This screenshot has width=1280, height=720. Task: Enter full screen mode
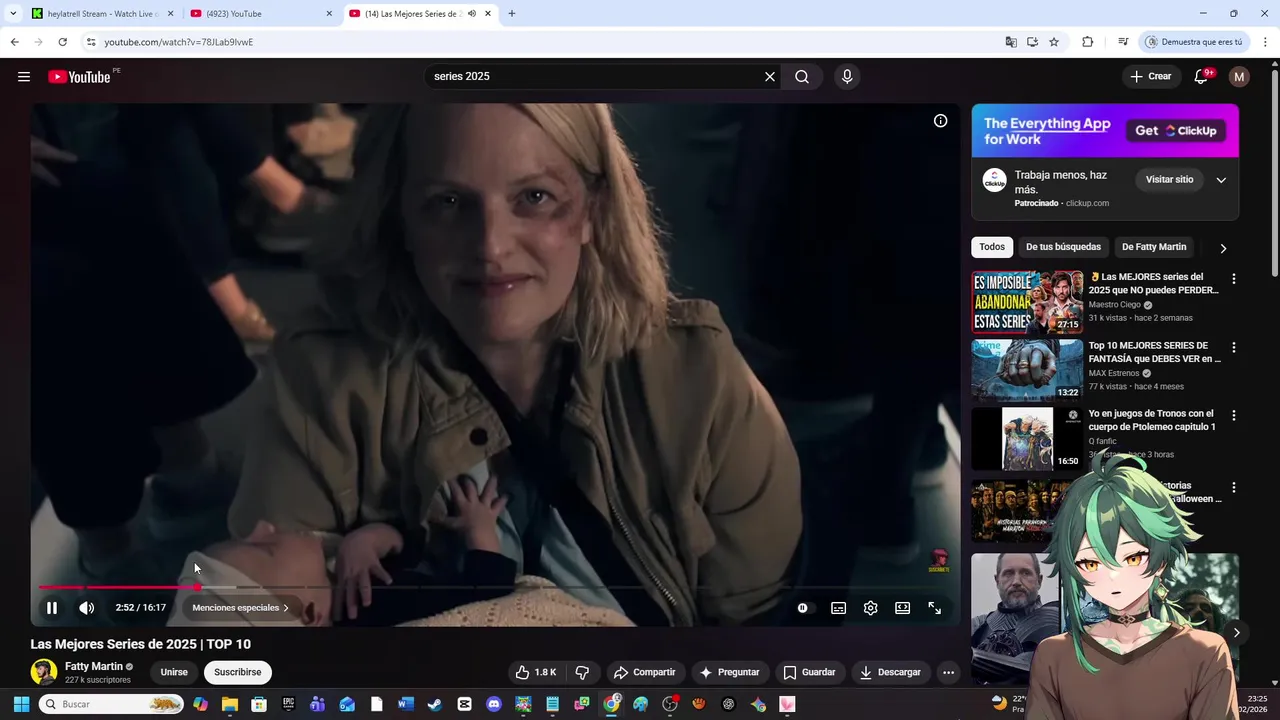point(934,608)
